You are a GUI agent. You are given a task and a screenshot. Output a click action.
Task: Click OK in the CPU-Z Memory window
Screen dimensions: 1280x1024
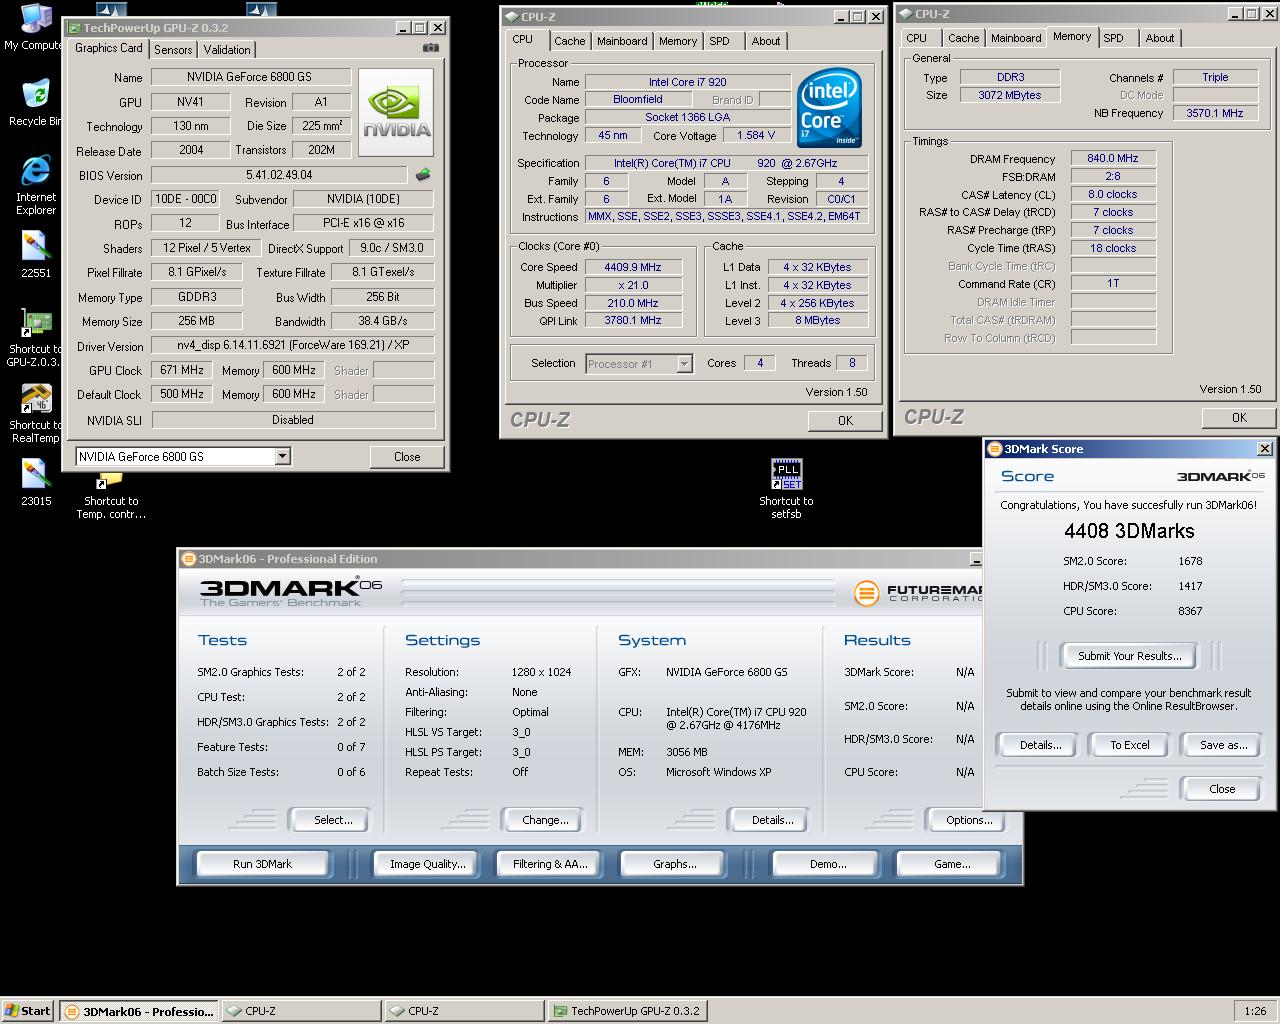(1239, 418)
